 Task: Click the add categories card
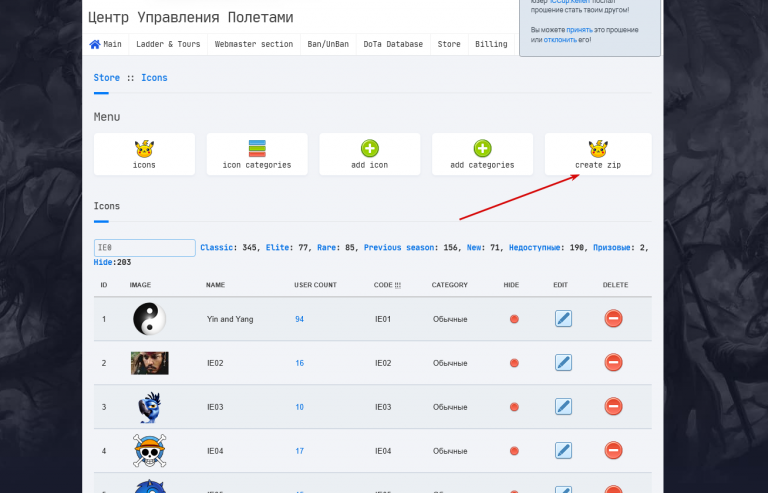click(x=482, y=154)
